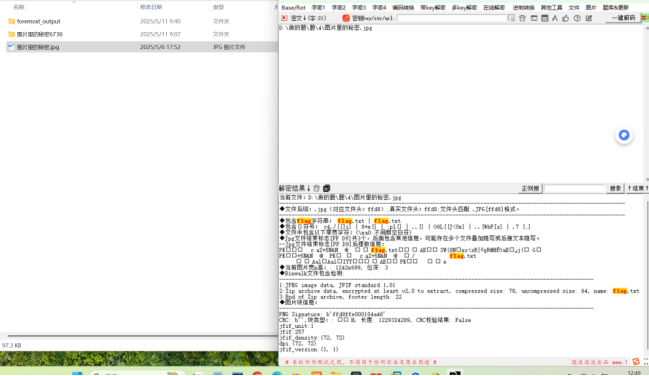This screenshot has width=649, height=376.
Task: Sort Explorer files by 修改日期 column
Action: 151,7
